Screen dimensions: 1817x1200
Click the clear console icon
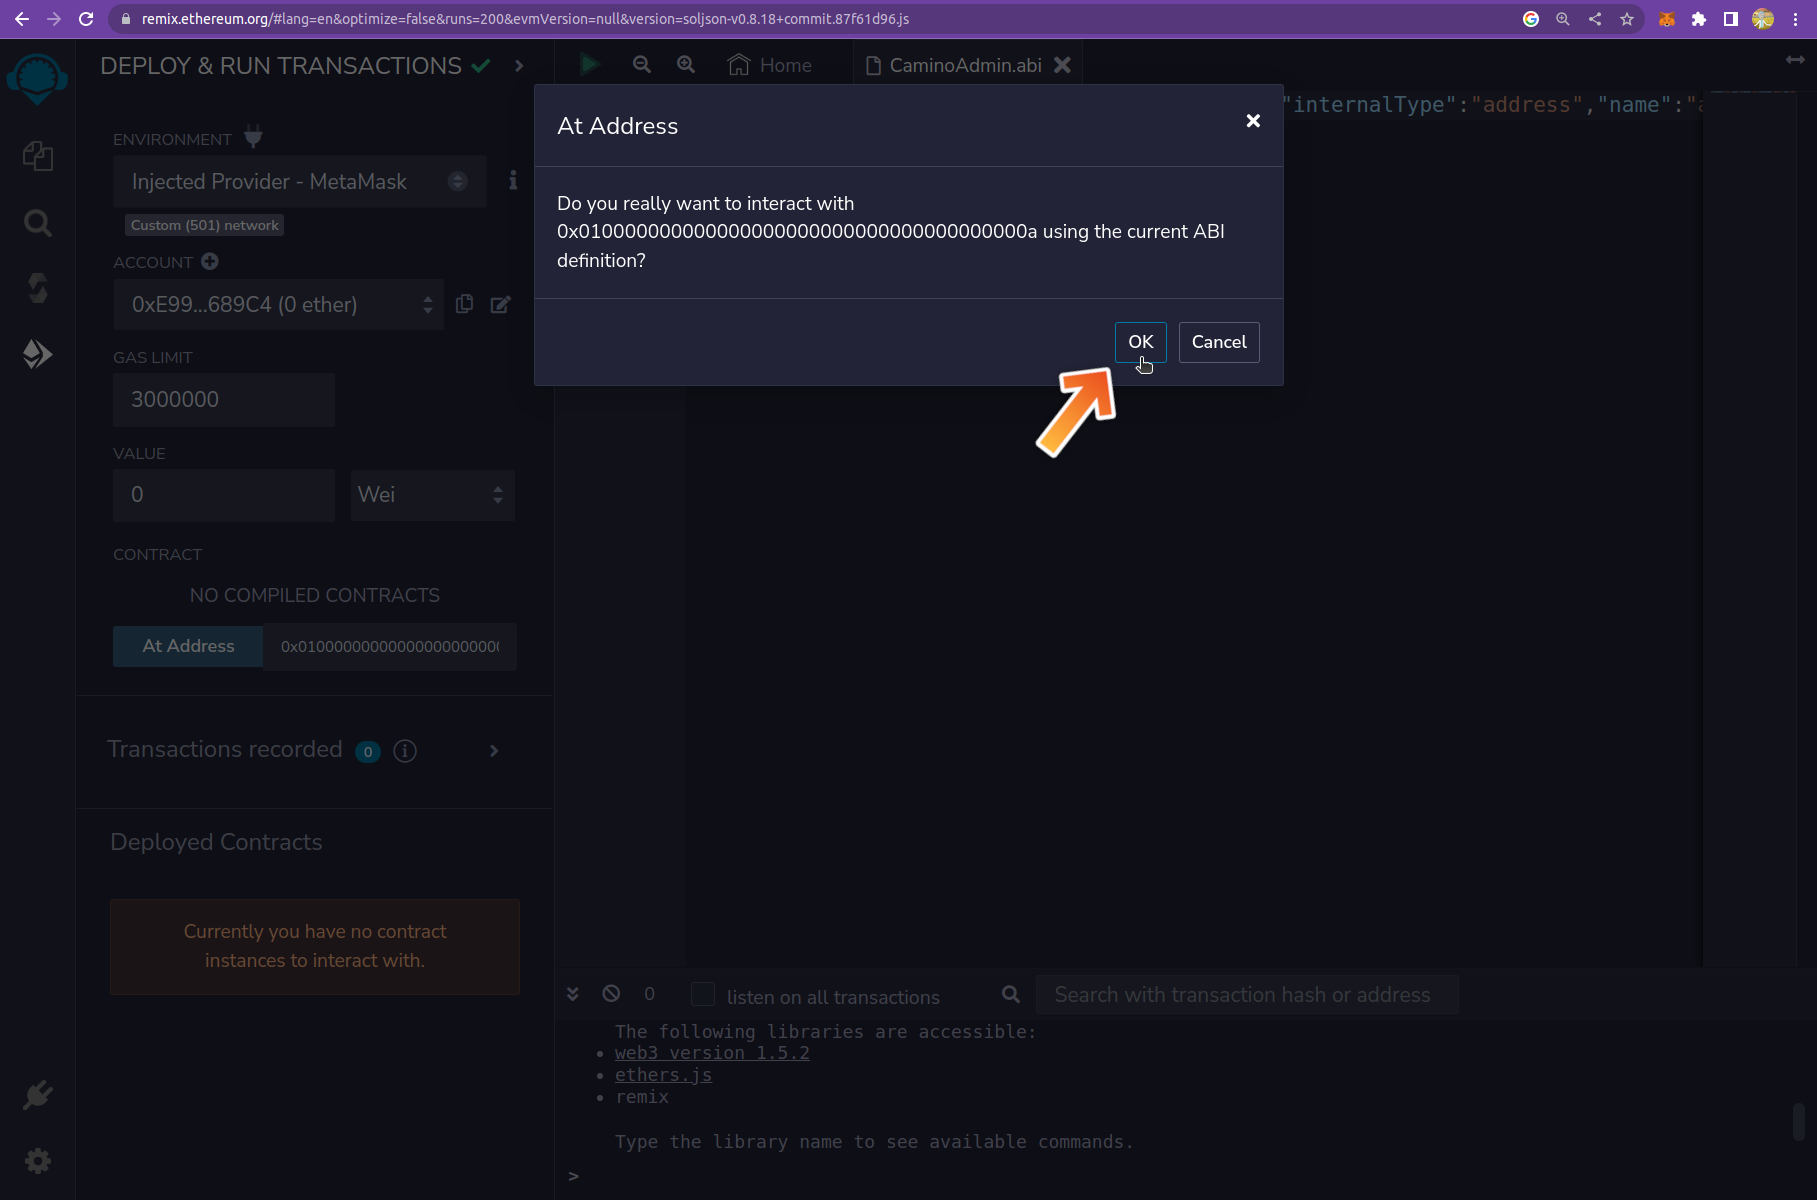[x=611, y=994]
